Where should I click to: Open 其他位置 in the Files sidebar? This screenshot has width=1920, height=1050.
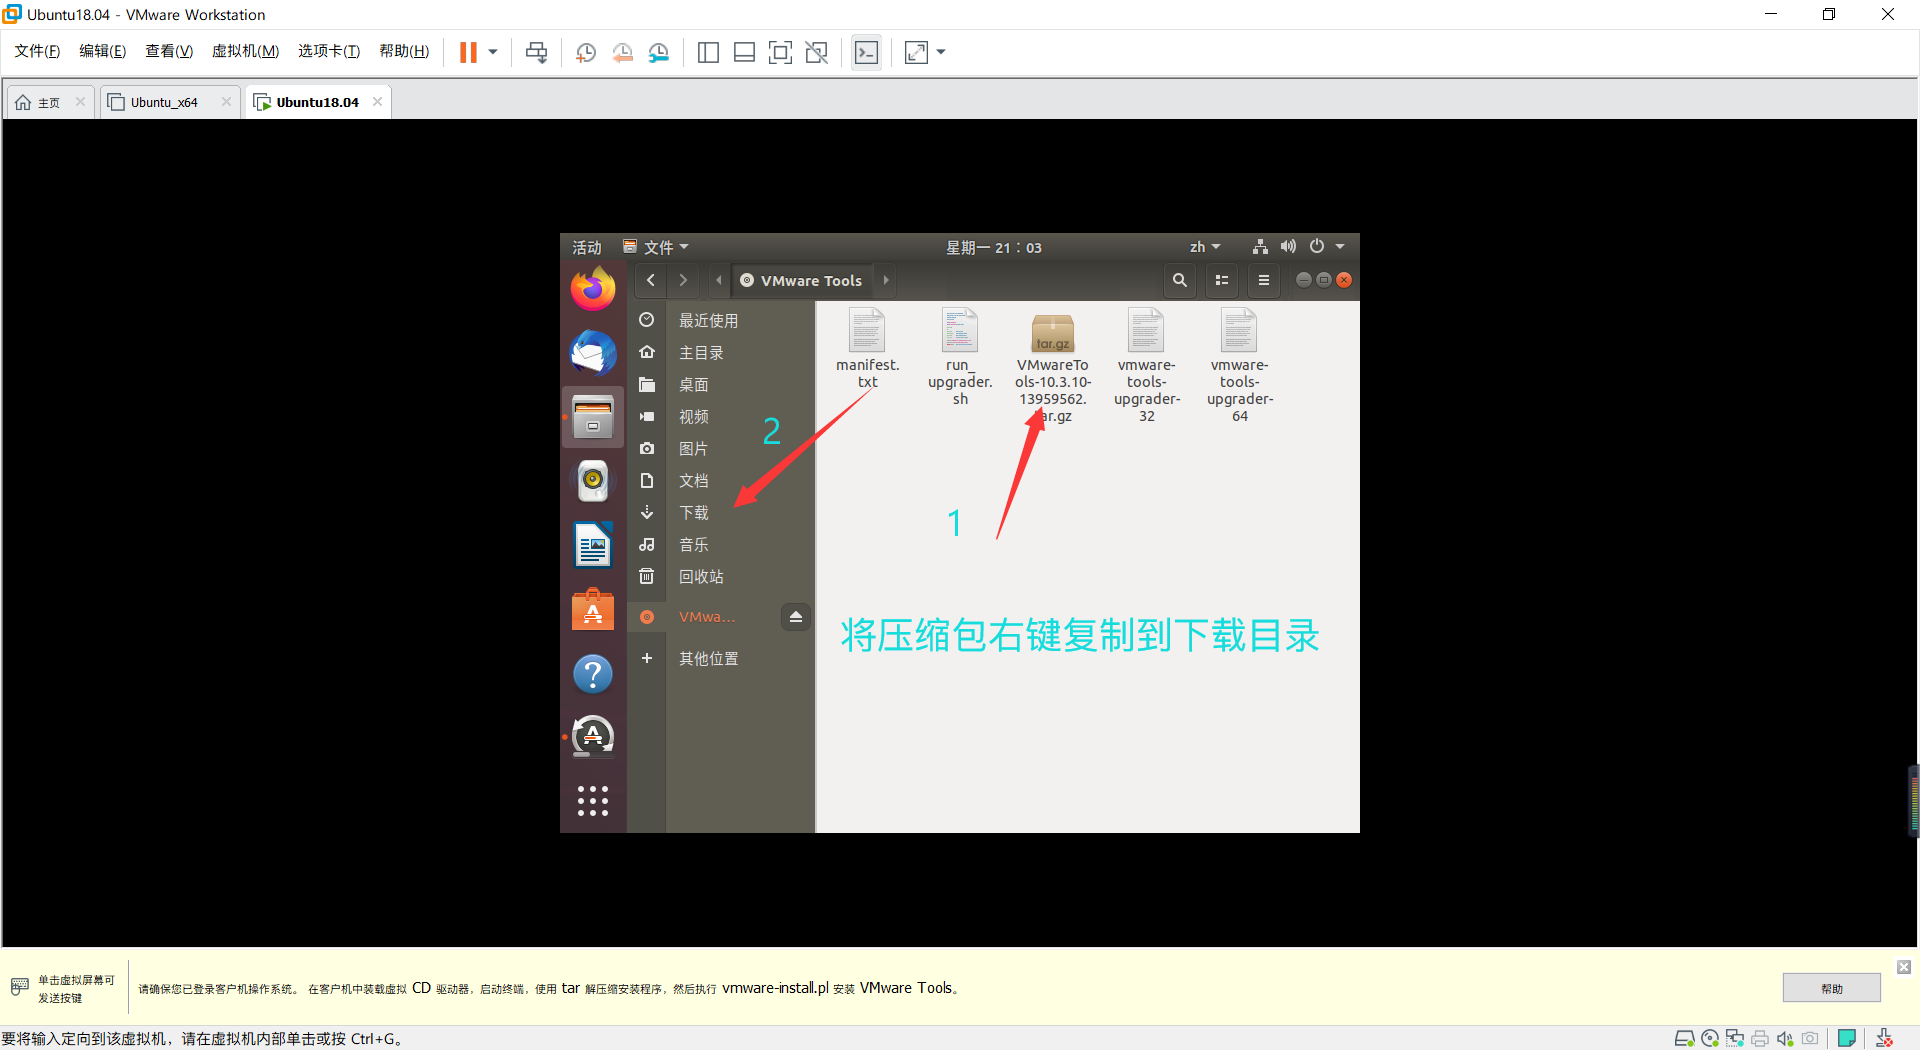pyautogui.click(x=721, y=658)
